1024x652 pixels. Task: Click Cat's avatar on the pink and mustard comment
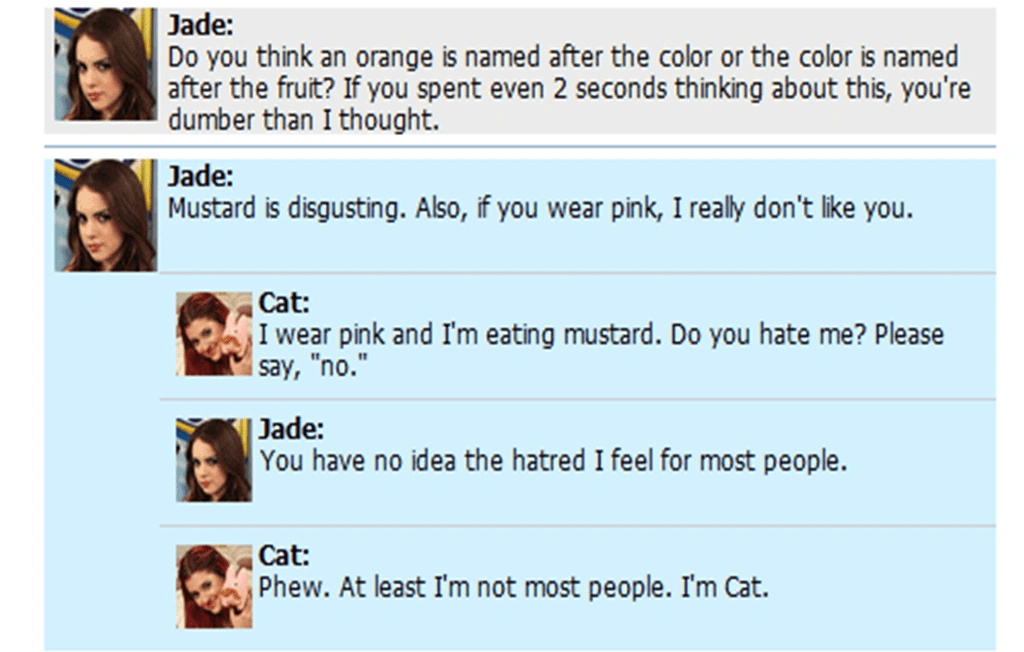(214, 334)
